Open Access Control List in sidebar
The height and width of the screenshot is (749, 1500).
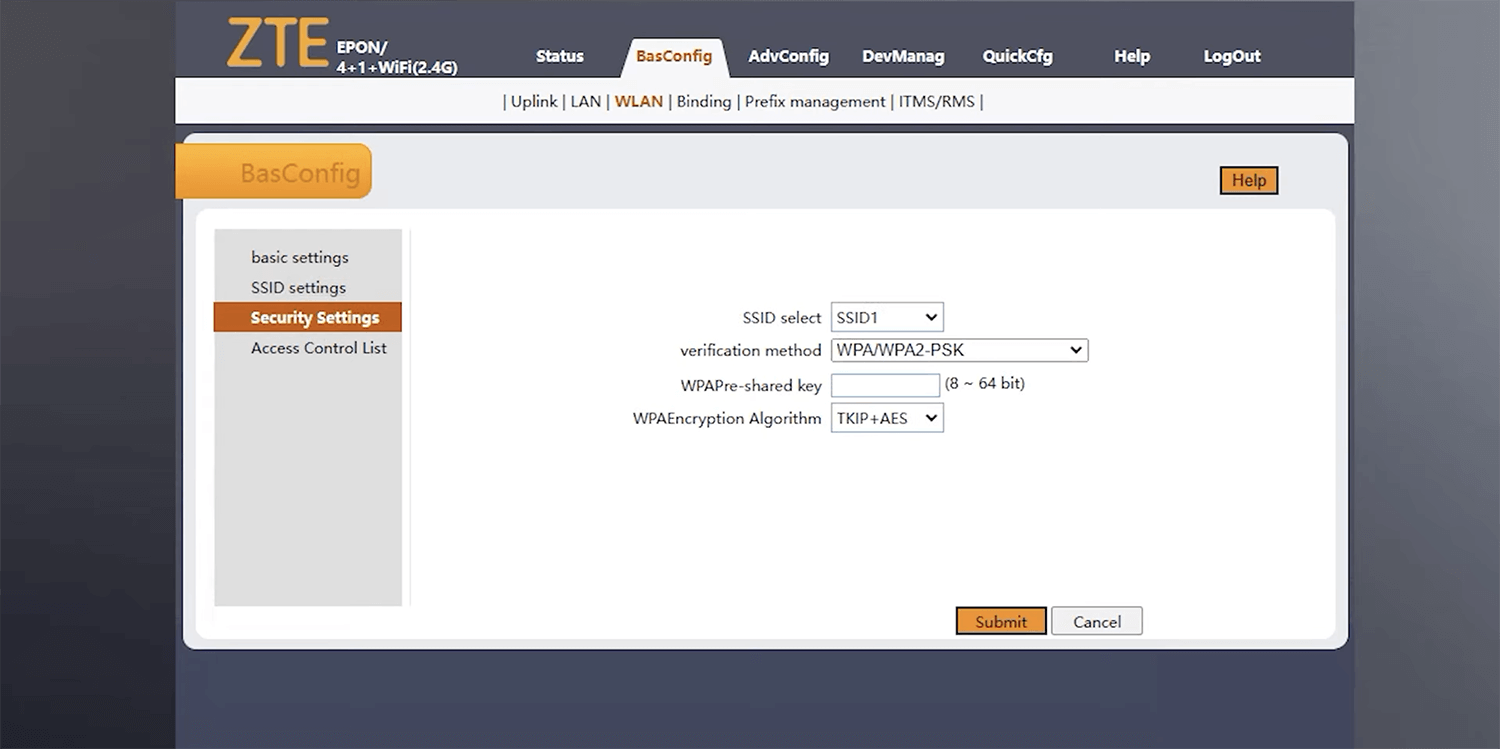coord(318,348)
